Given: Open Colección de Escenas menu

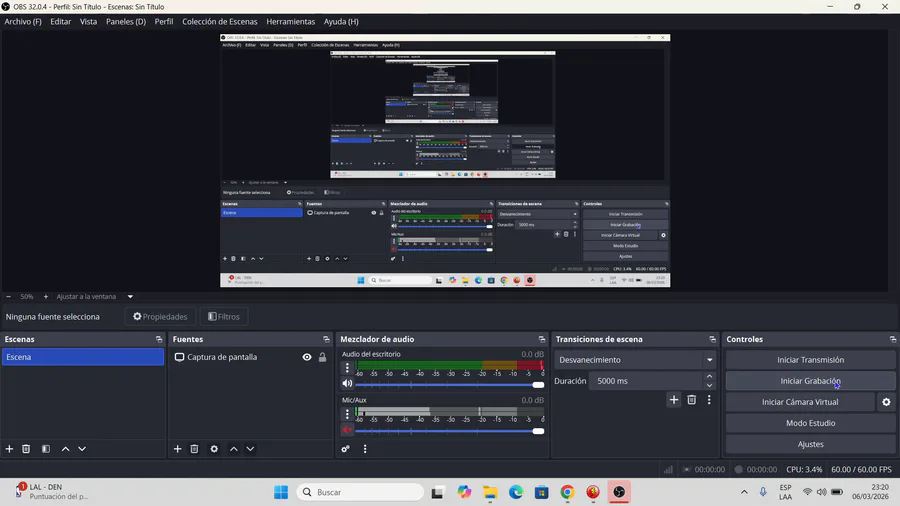Looking at the screenshot, I should coord(220,21).
